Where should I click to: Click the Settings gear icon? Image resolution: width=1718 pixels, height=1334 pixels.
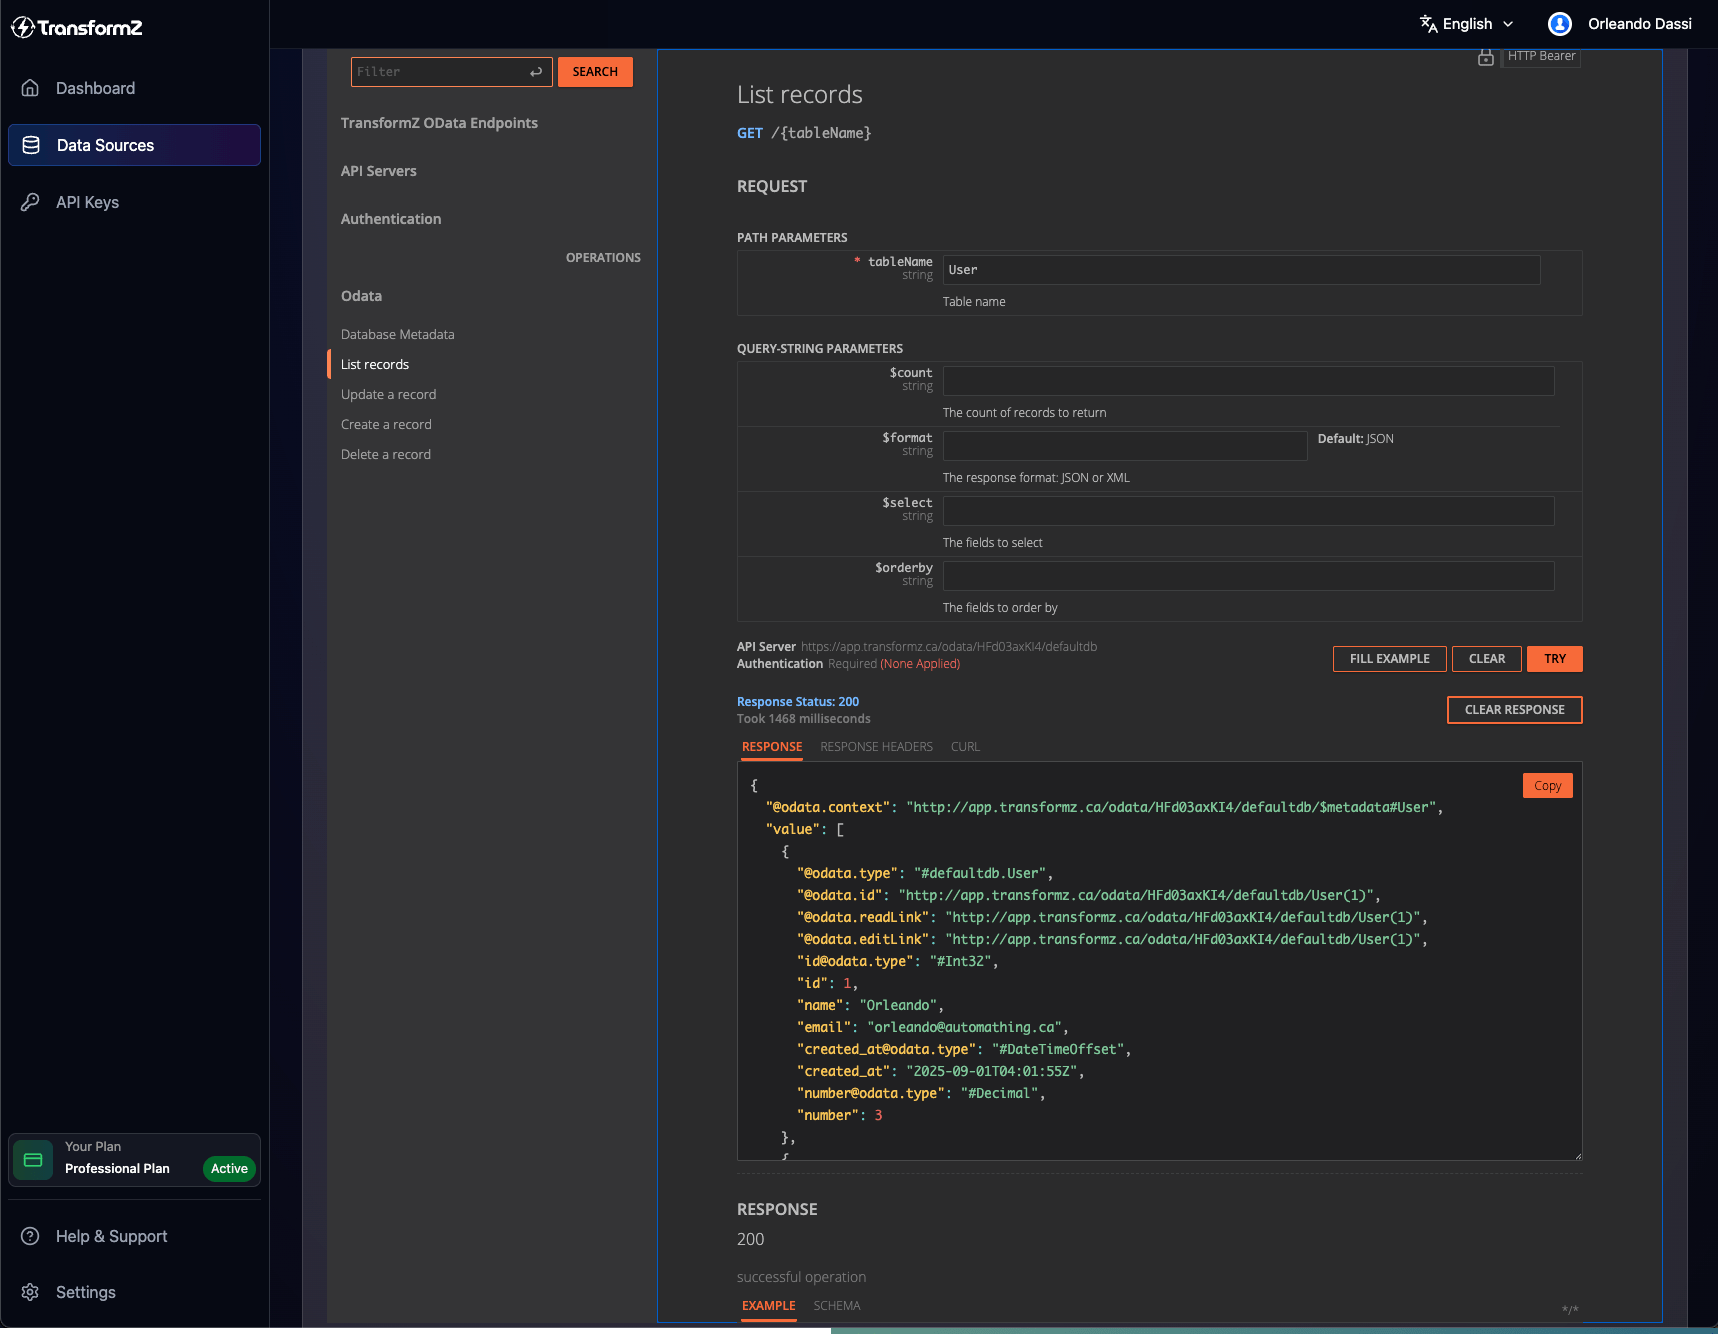(30, 1292)
